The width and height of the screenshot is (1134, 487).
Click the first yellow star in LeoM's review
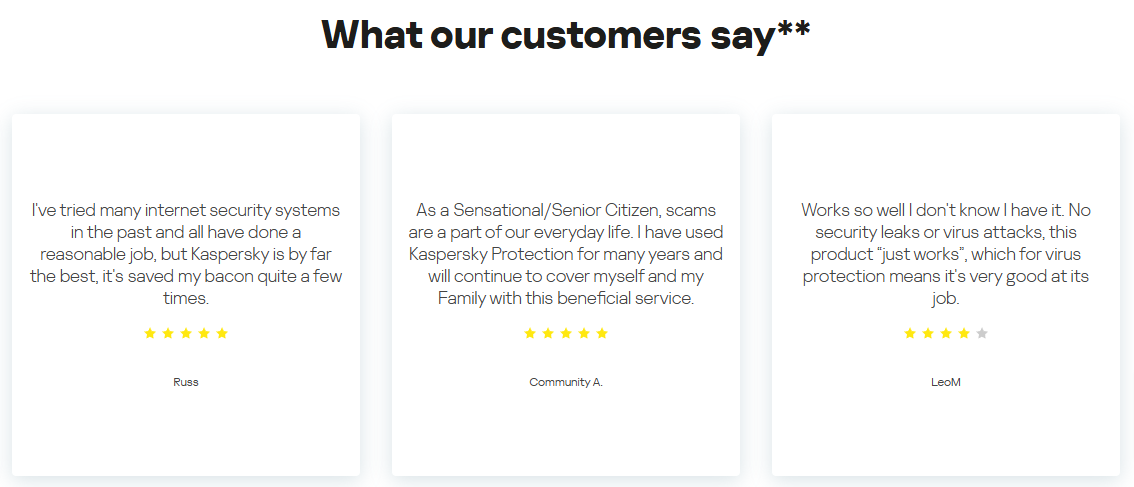point(910,333)
